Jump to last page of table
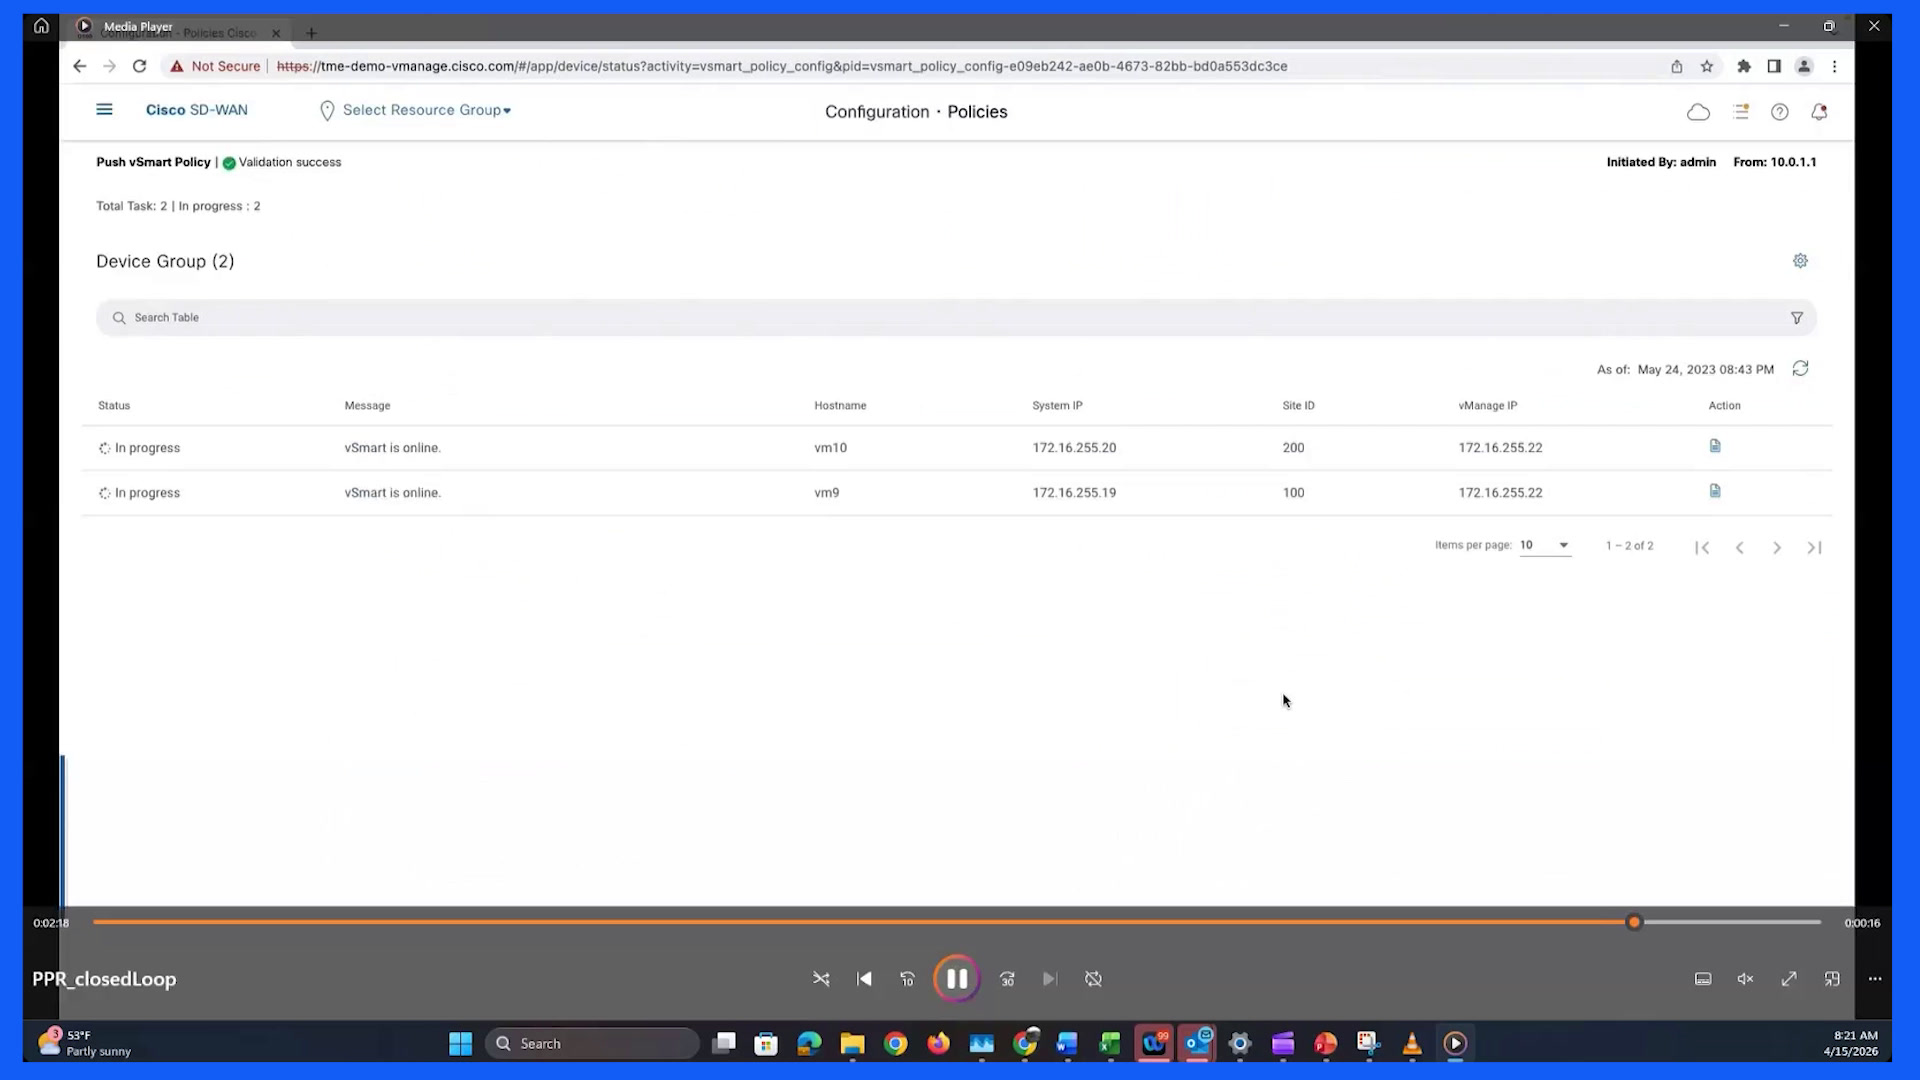The height and width of the screenshot is (1080, 1920). coord(1814,548)
